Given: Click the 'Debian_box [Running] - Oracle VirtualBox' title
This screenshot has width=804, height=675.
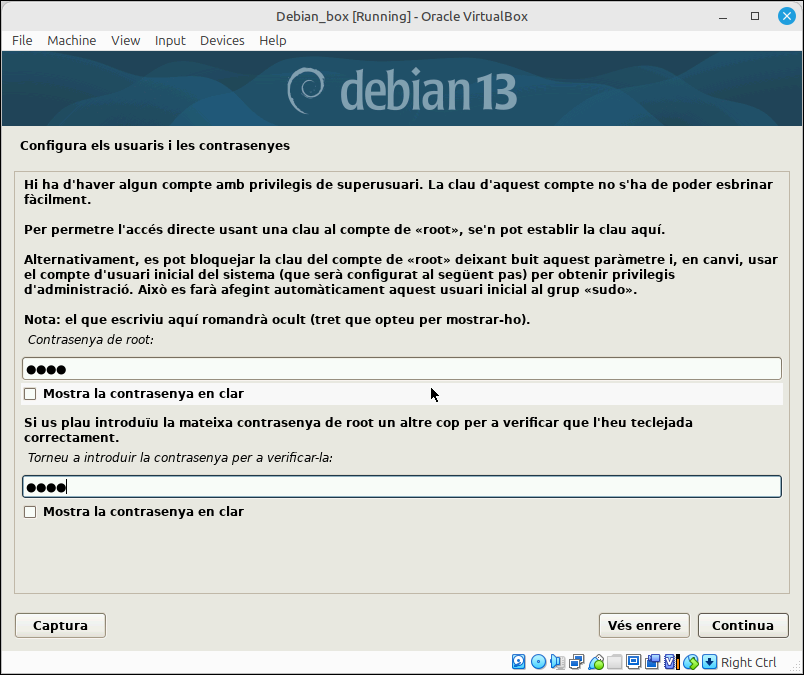Looking at the screenshot, I should pyautogui.click(x=402, y=16).
